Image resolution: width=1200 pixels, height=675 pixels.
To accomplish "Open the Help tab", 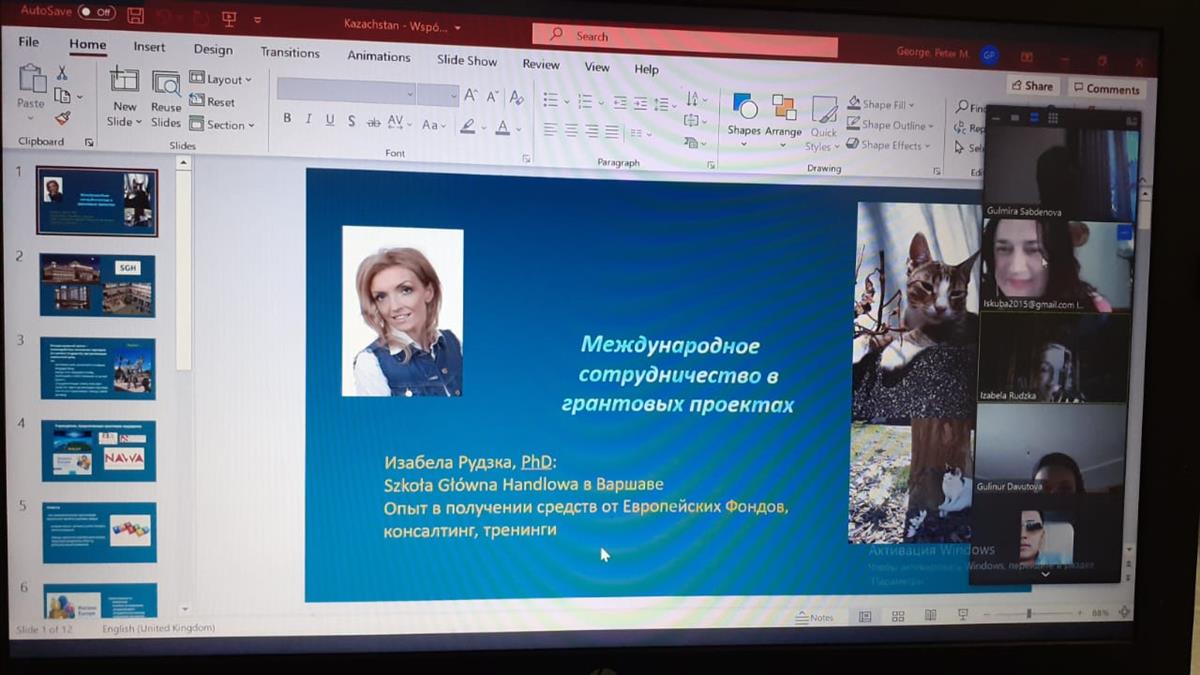I will click(x=646, y=69).
